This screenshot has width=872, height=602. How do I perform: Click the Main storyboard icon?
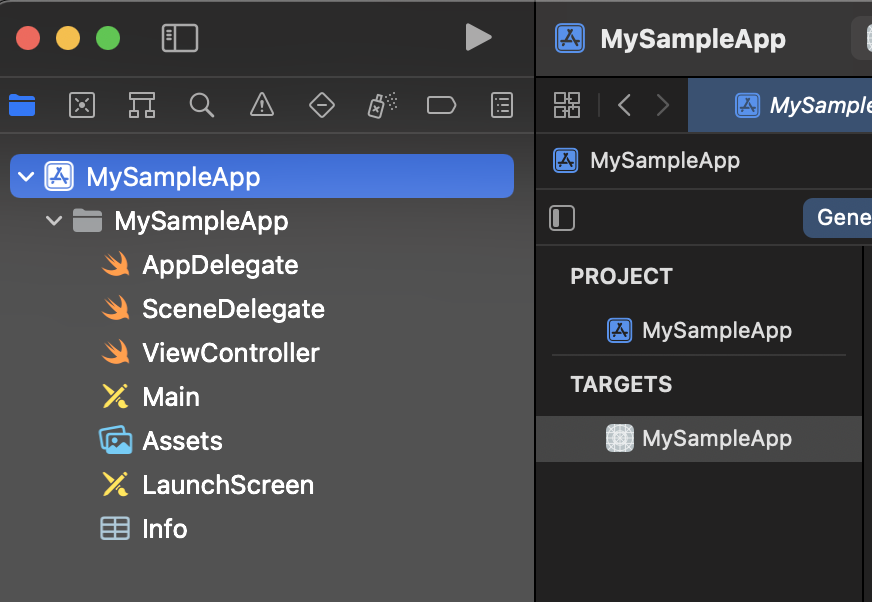(116, 397)
